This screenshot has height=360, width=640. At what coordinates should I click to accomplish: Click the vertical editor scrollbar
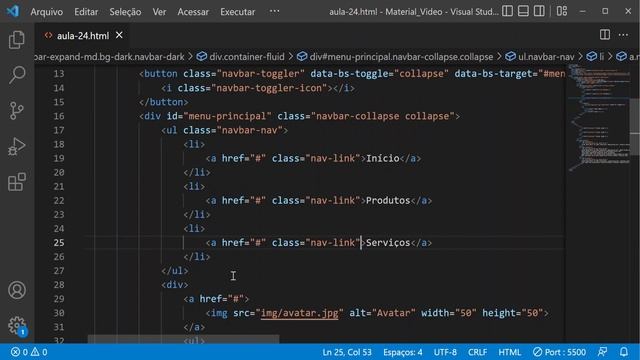(x=635, y=127)
